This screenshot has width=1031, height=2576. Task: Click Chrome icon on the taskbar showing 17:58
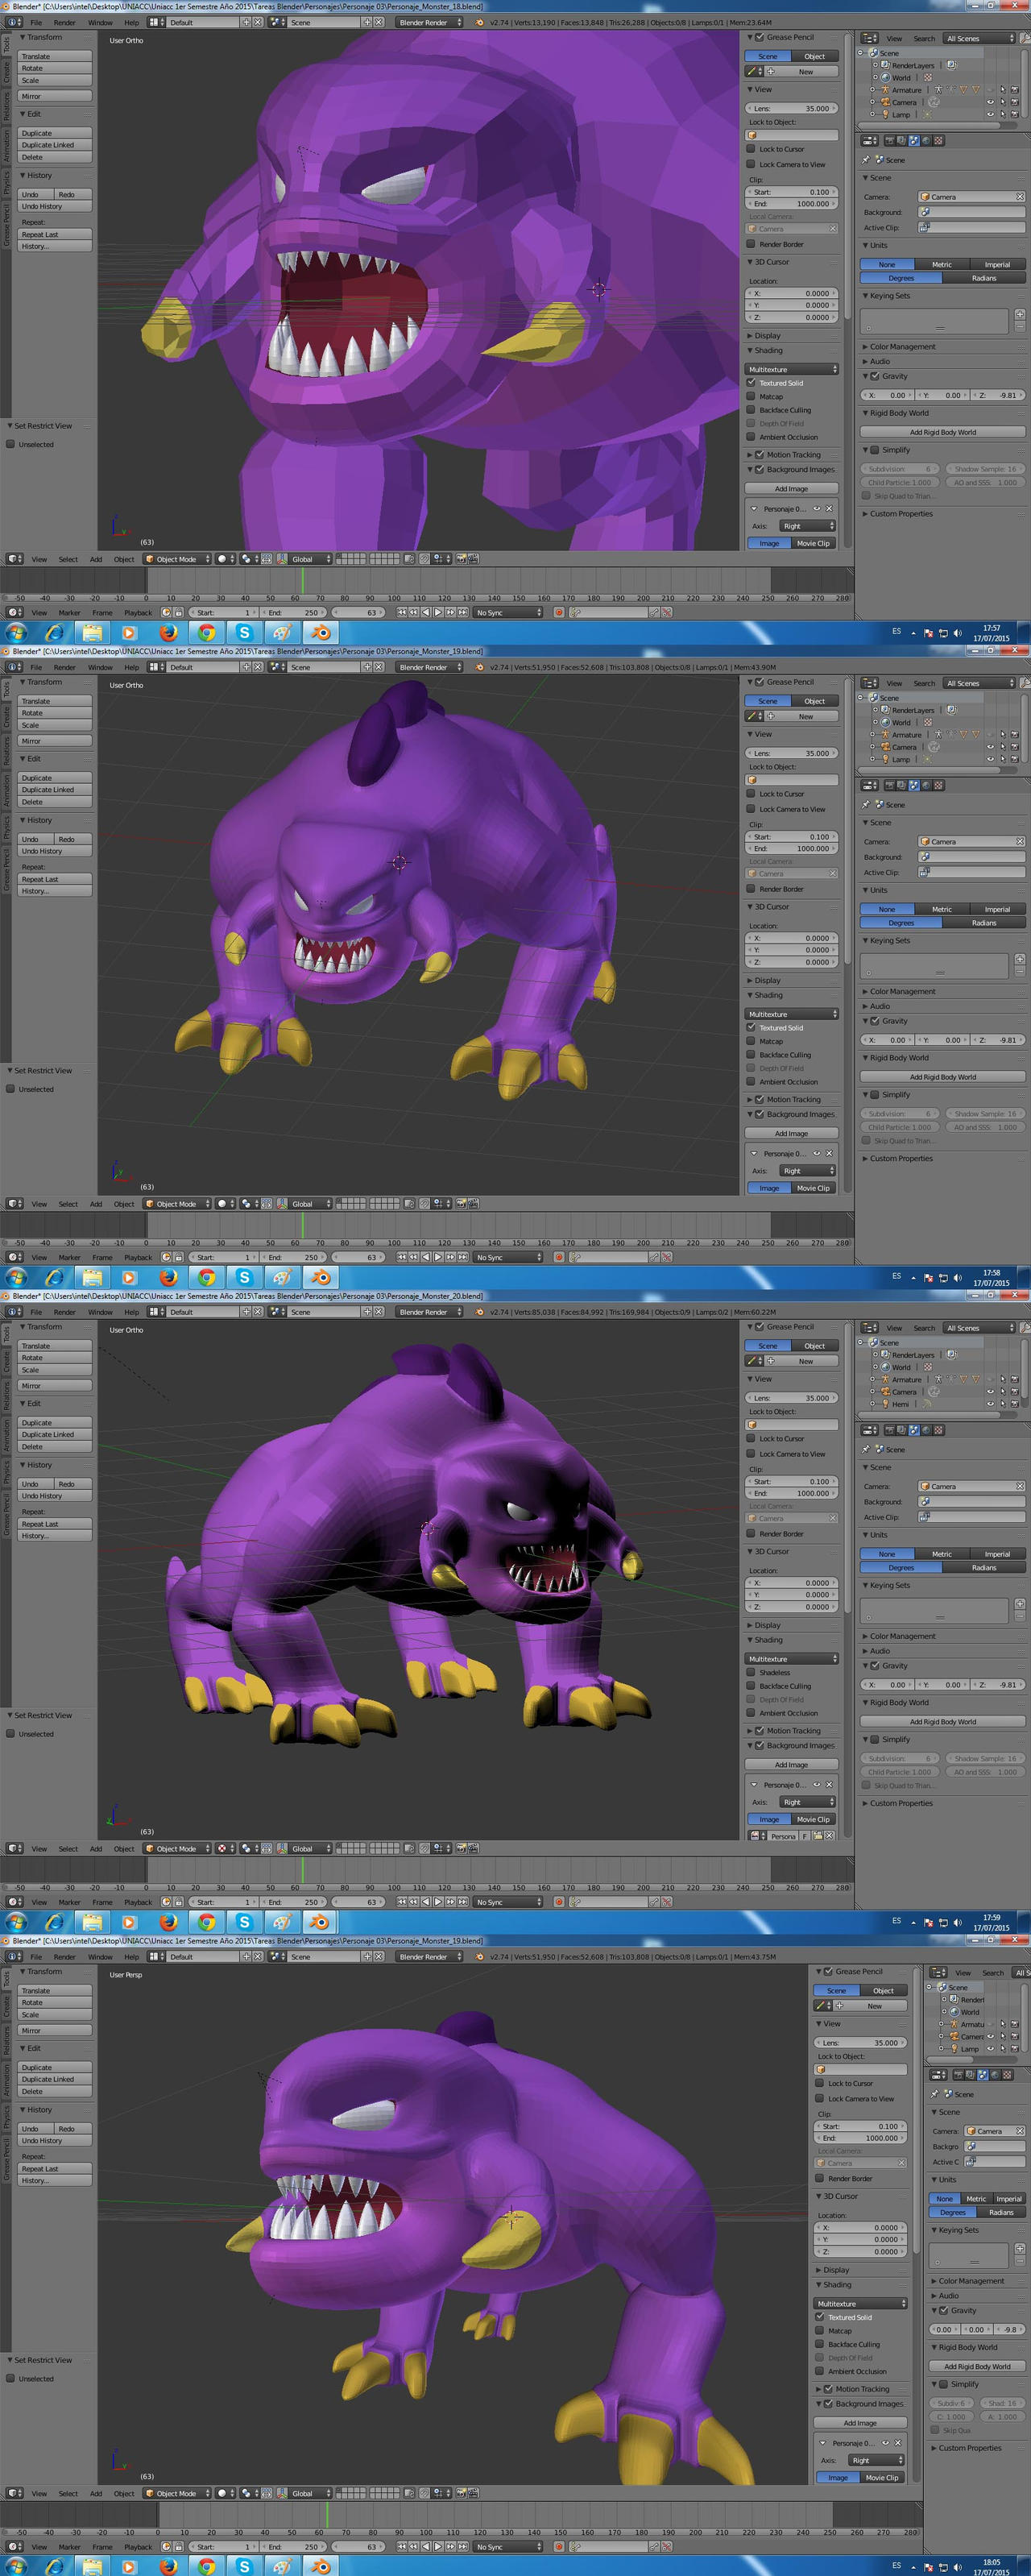click(206, 1278)
